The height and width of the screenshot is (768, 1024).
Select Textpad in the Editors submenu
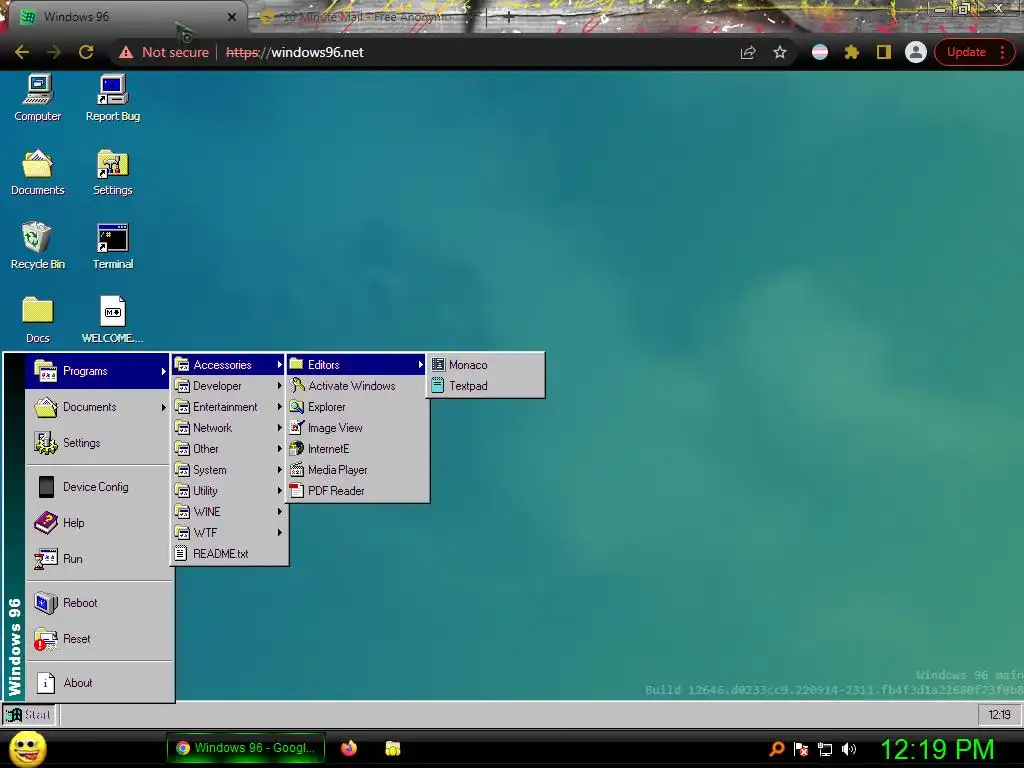coord(486,385)
